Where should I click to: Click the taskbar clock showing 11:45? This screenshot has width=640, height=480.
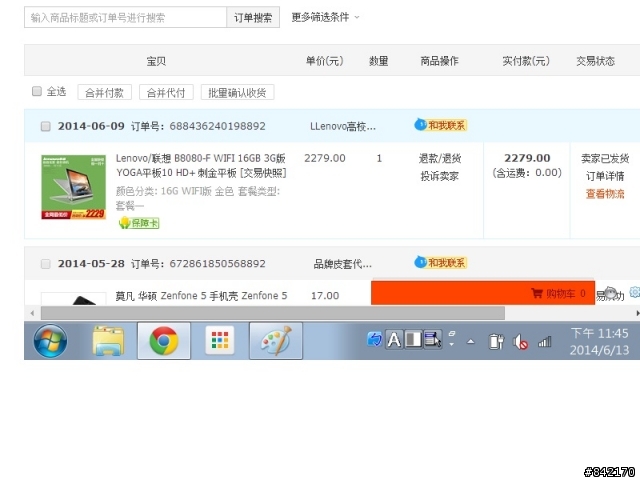pos(599,341)
